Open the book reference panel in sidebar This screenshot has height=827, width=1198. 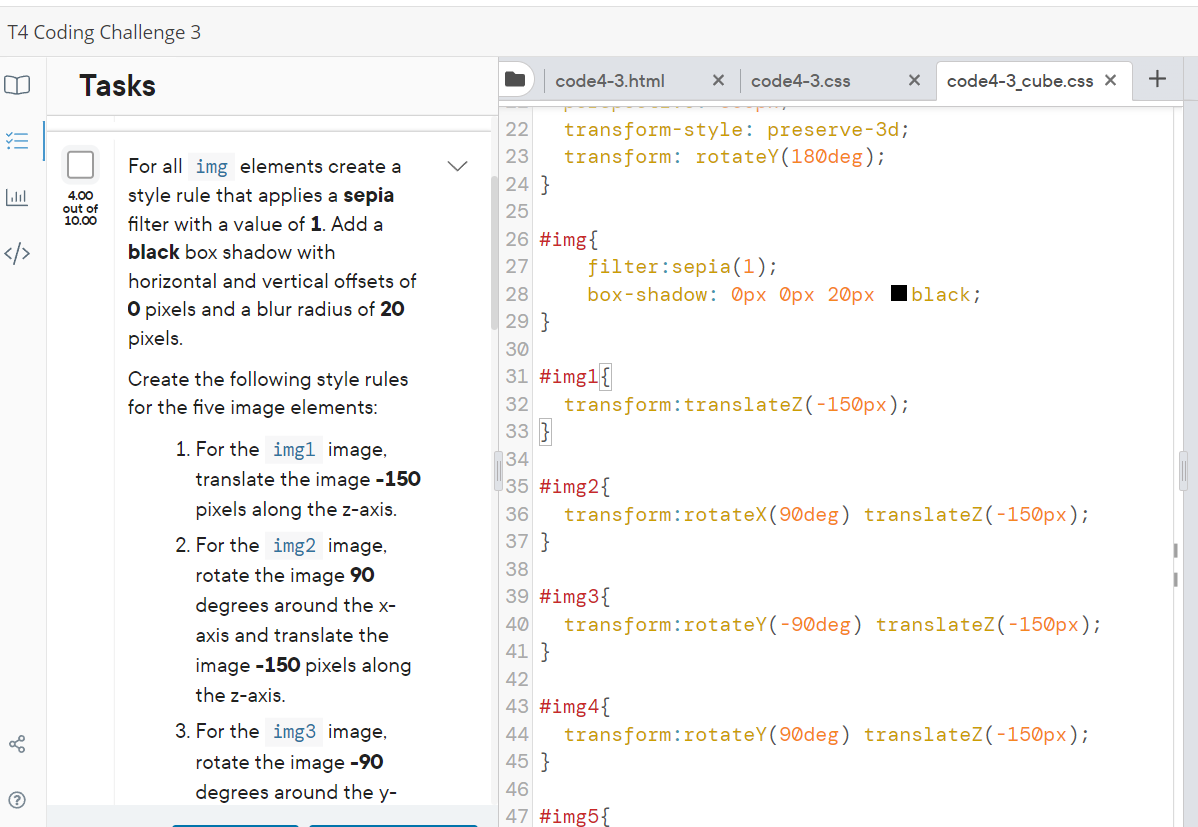tap(18, 86)
